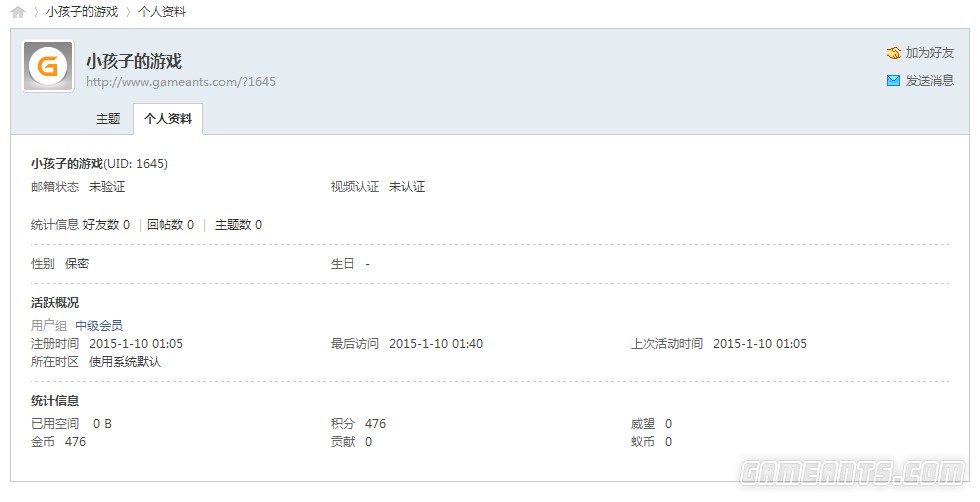This screenshot has height=502, width=980.
Task: Click the user avatar G logo
Action: coord(48,66)
